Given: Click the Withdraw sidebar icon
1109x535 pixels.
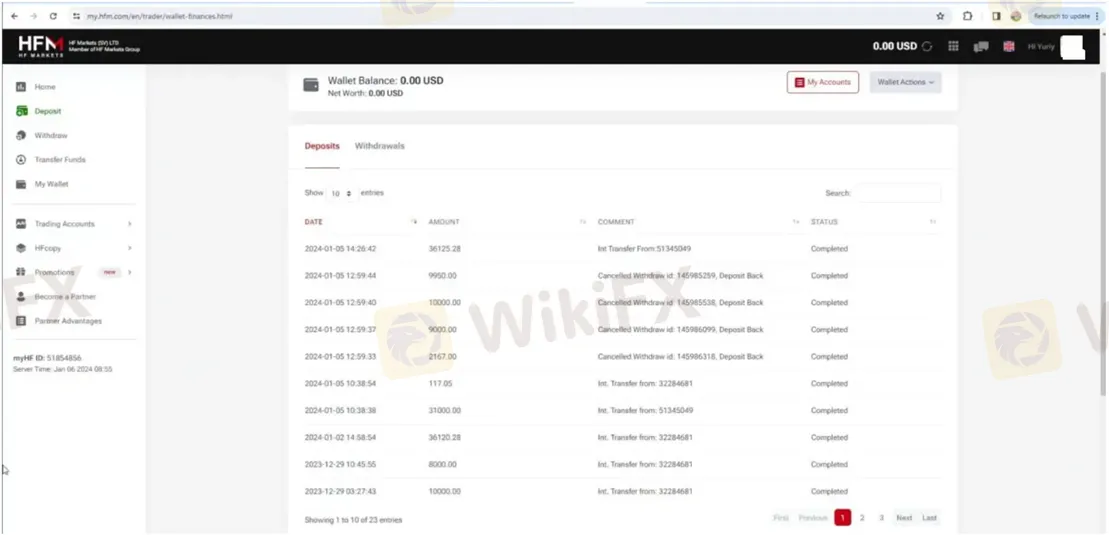Looking at the screenshot, I should tap(21, 135).
